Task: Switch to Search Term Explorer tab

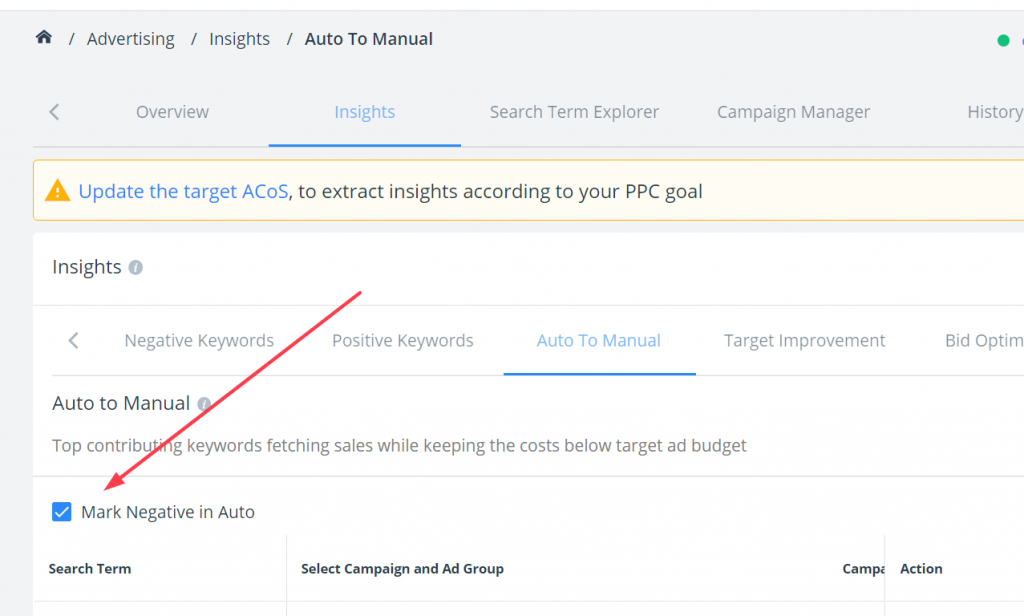Action: (574, 112)
